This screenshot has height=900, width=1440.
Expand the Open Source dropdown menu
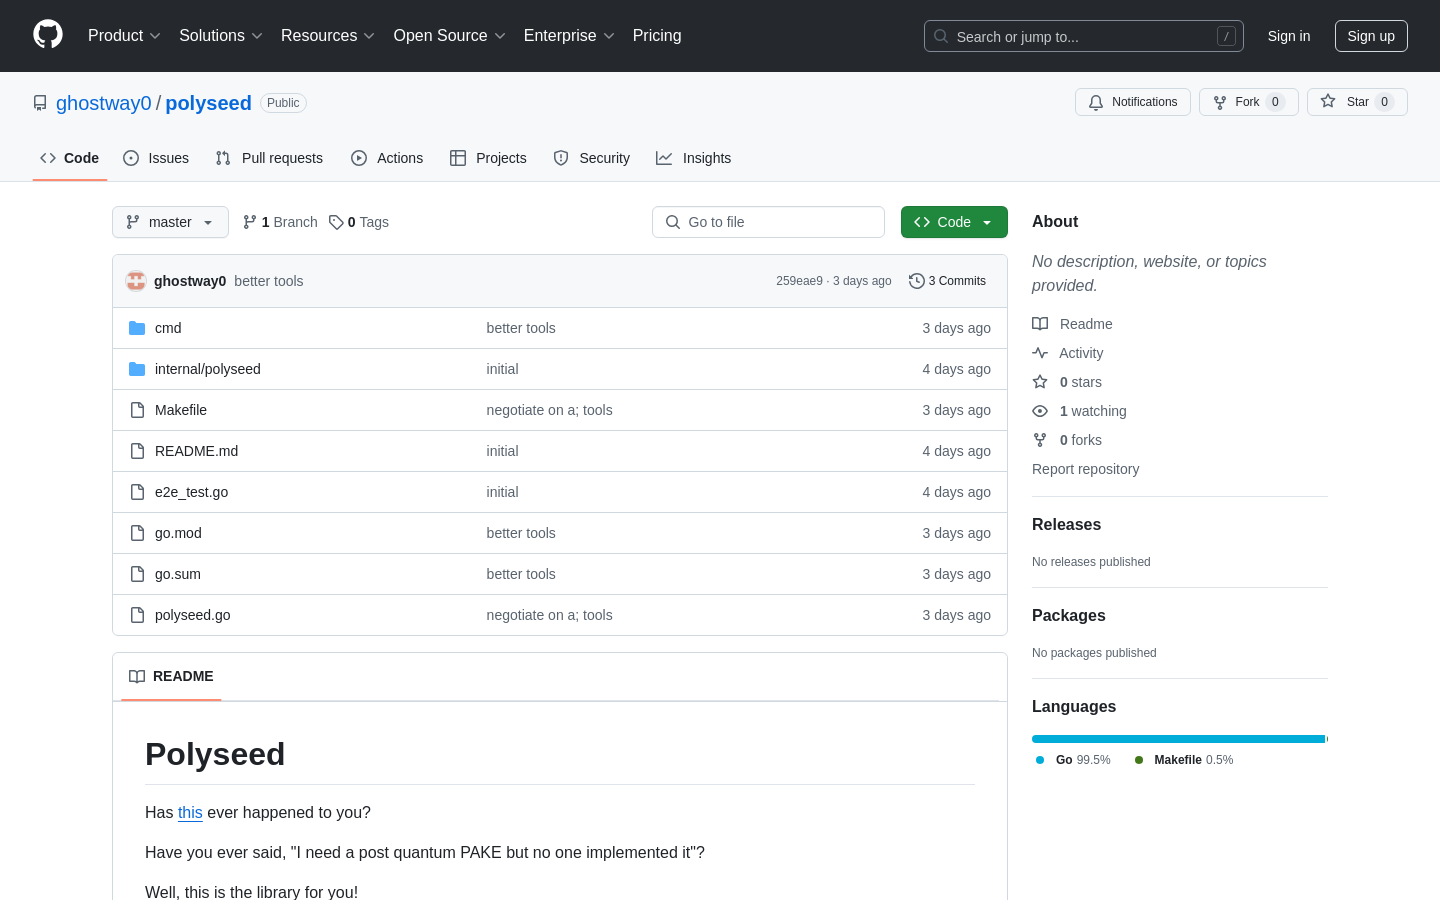click(450, 36)
